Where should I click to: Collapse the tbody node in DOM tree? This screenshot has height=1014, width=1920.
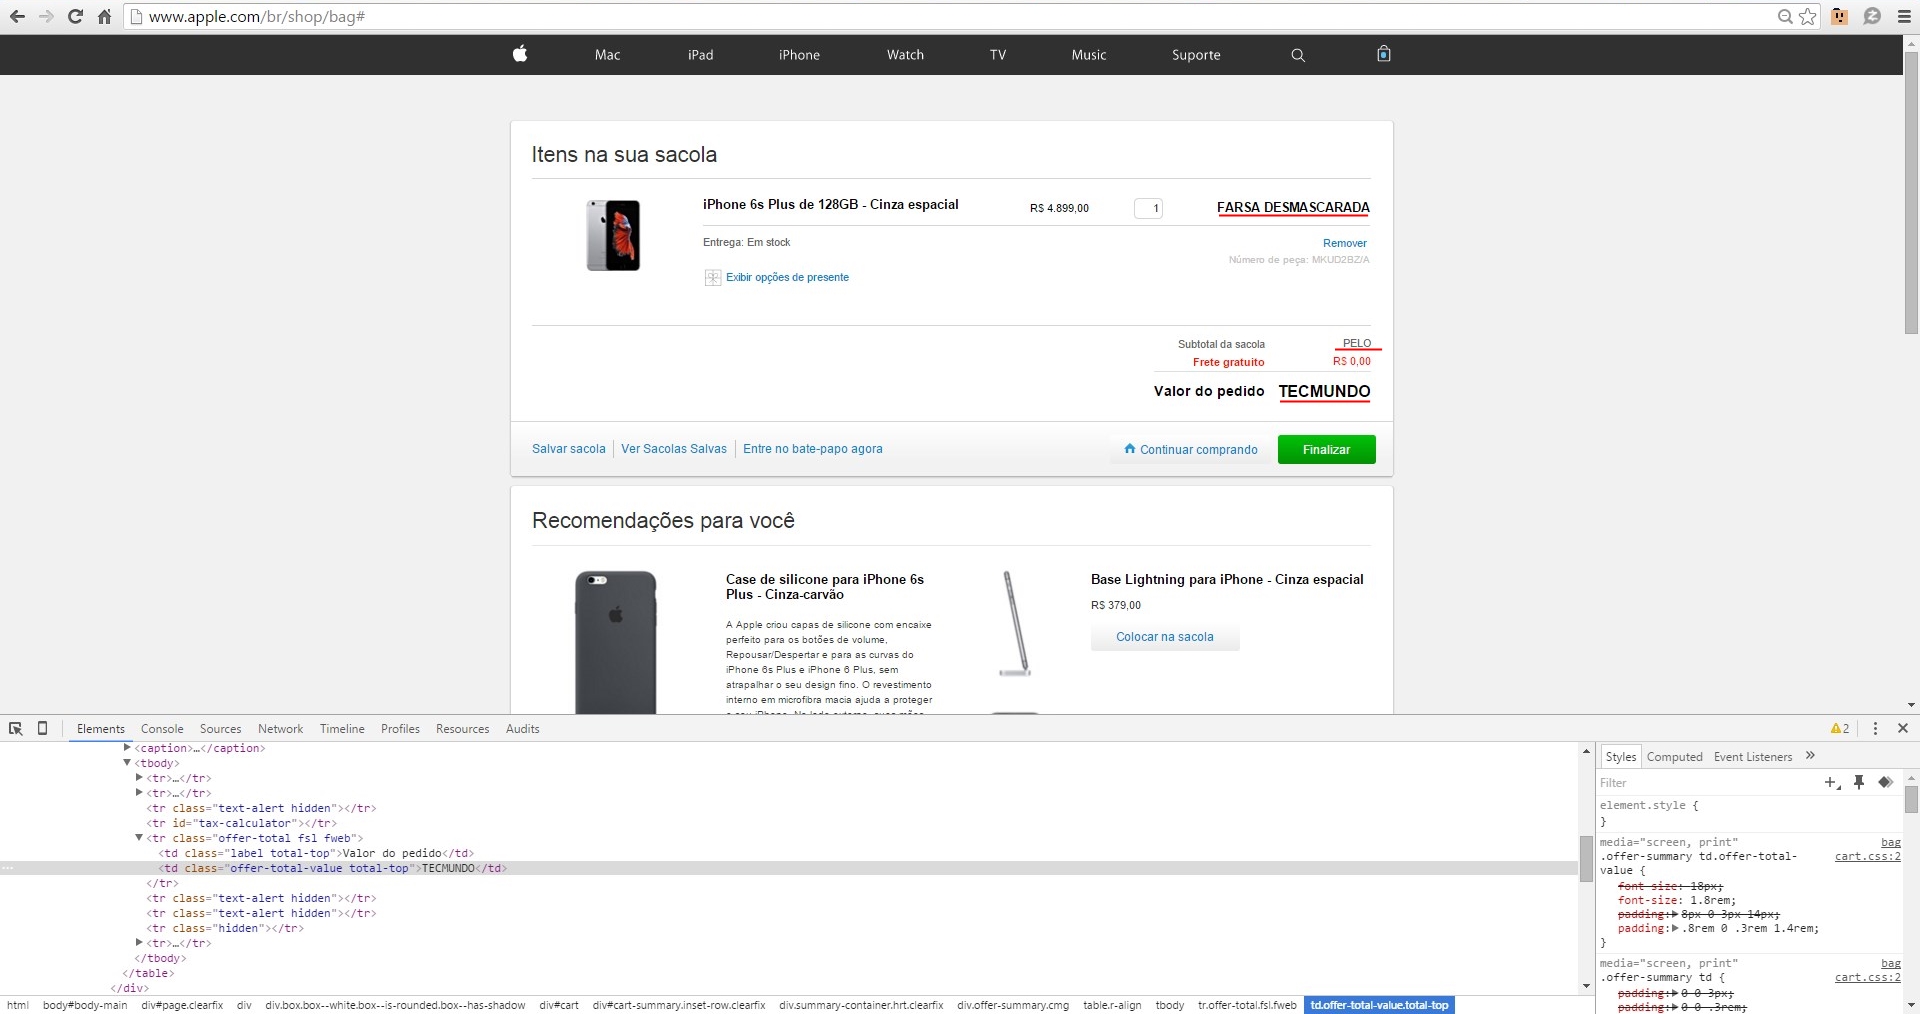(x=127, y=762)
